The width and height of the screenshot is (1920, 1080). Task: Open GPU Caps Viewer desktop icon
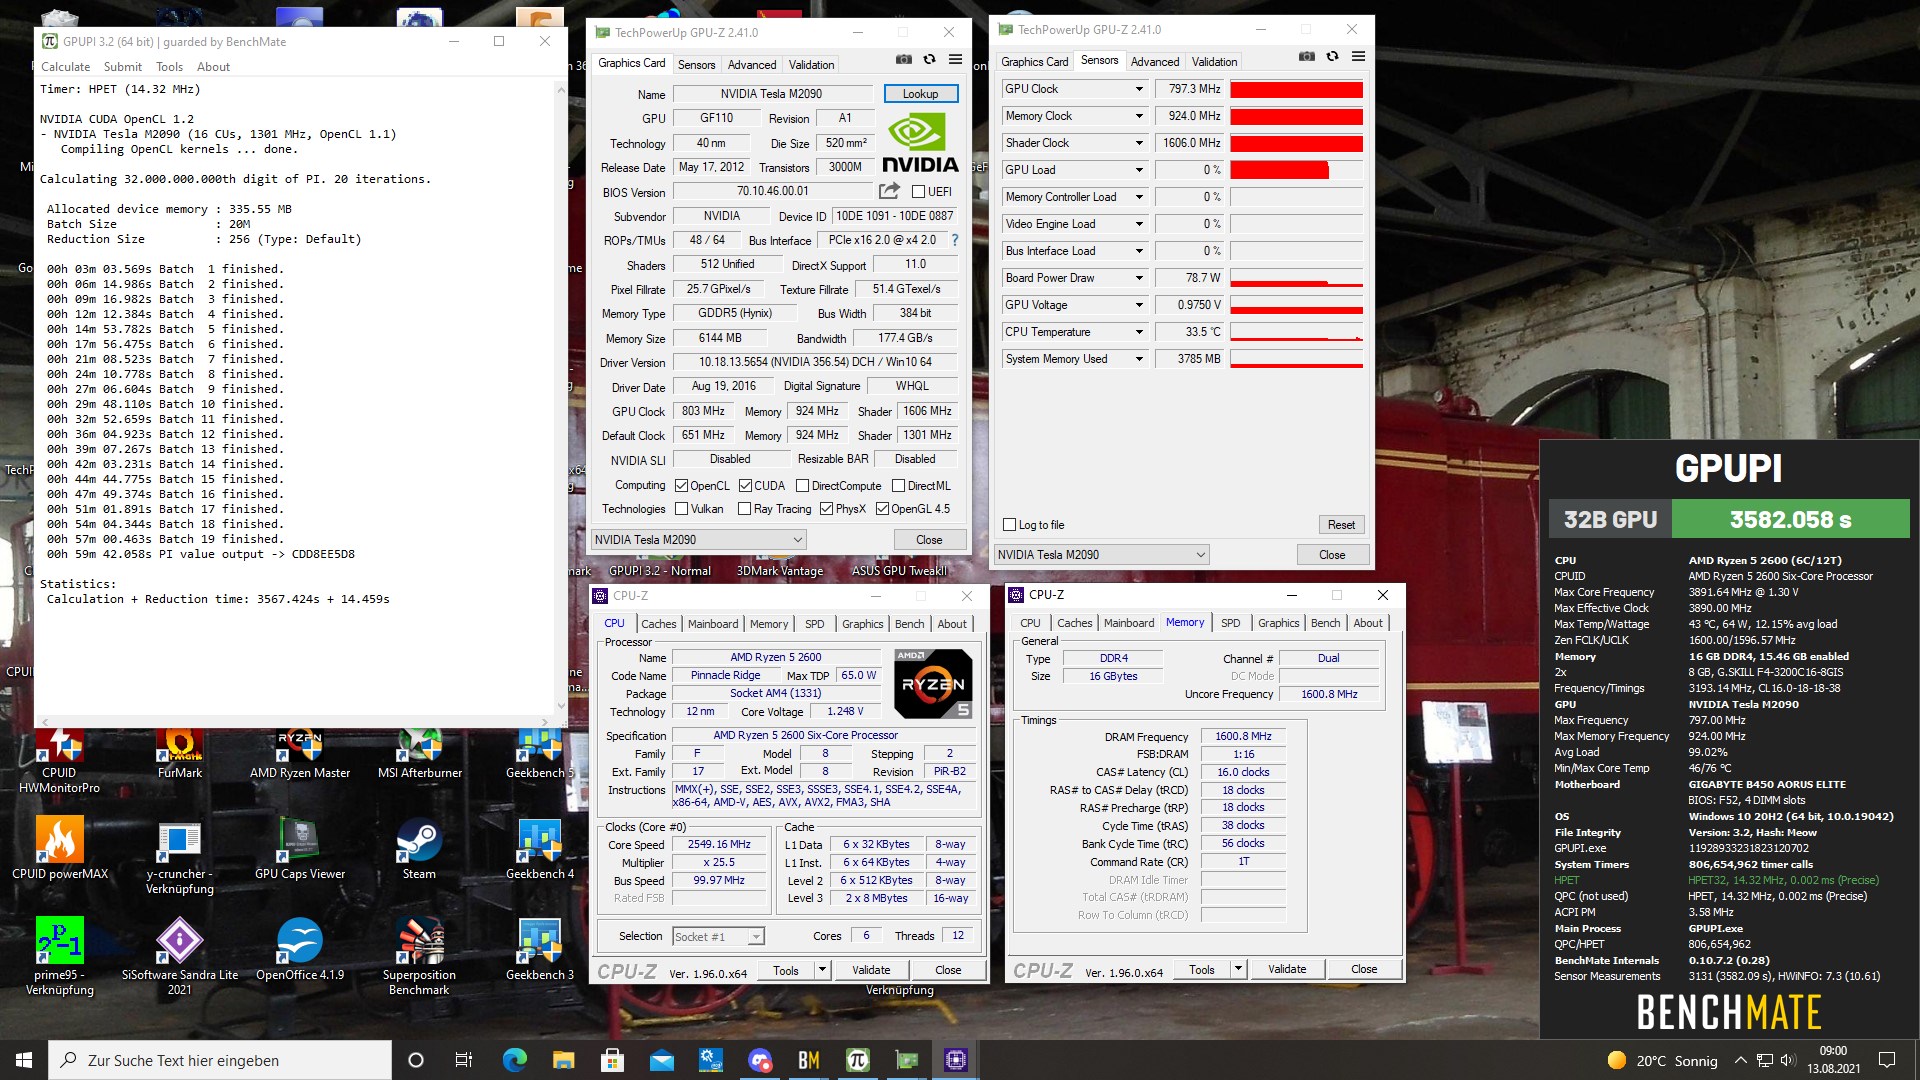pos(300,848)
